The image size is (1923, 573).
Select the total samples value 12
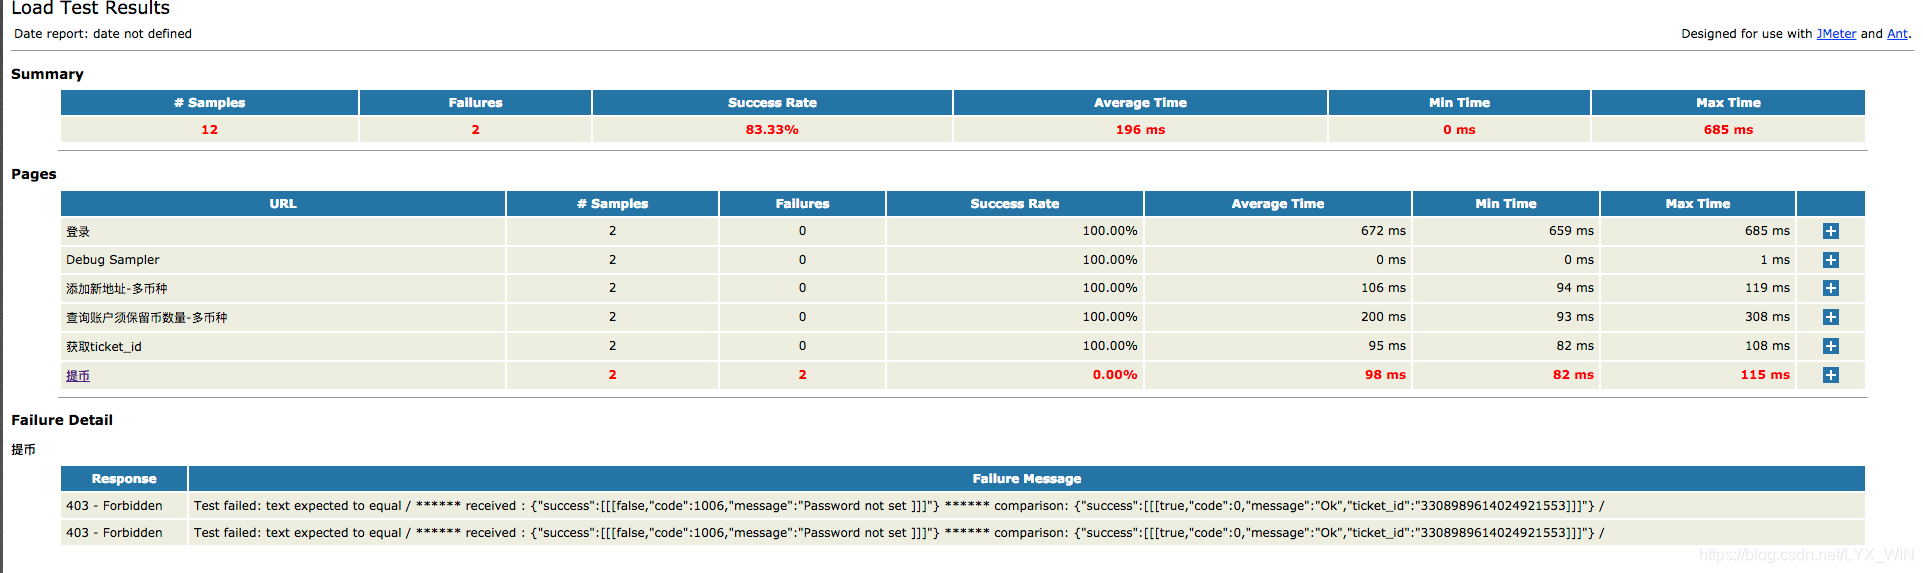pyautogui.click(x=209, y=130)
